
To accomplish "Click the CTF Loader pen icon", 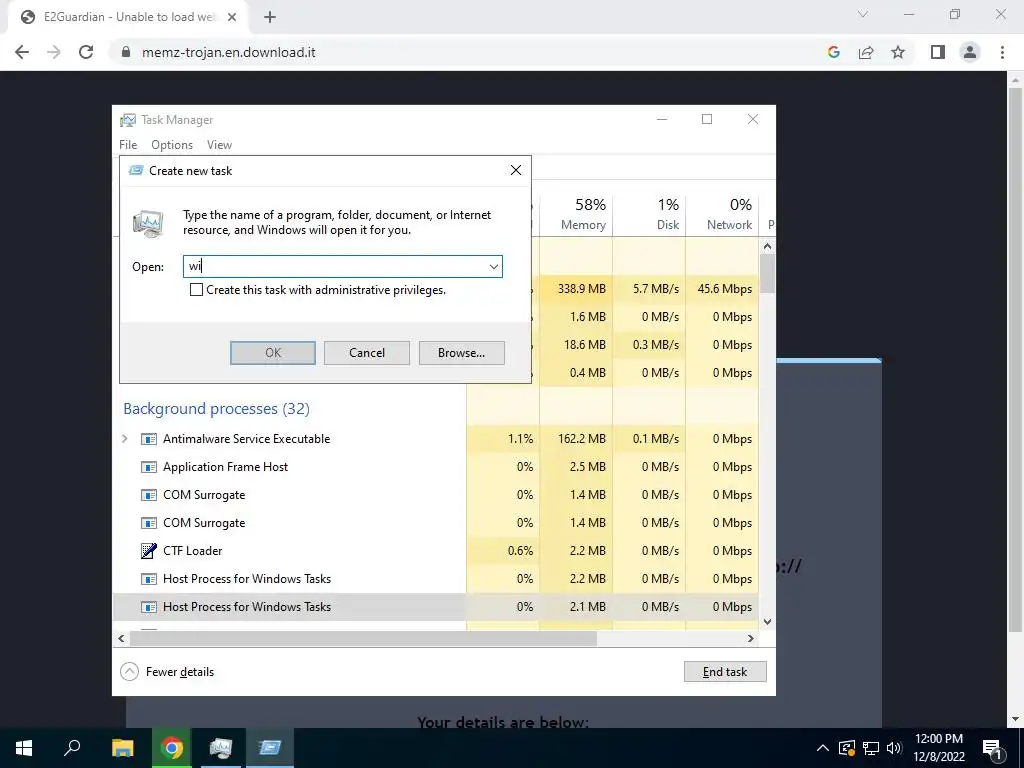I will [x=149, y=551].
